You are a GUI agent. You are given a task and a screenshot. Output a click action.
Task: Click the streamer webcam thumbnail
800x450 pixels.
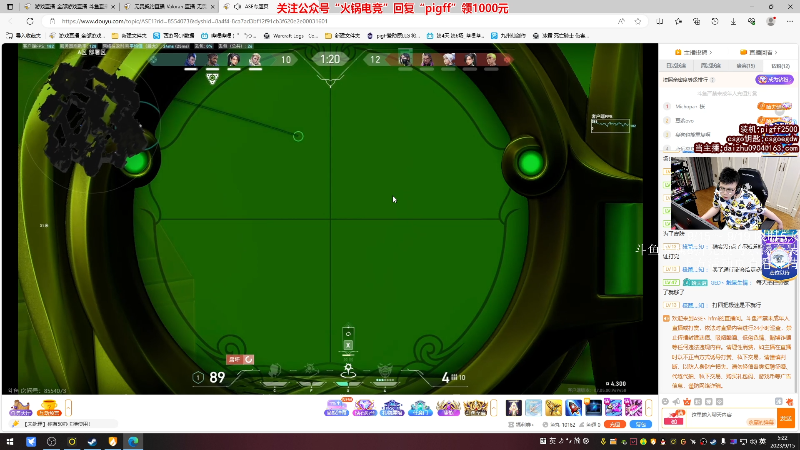[734, 193]
